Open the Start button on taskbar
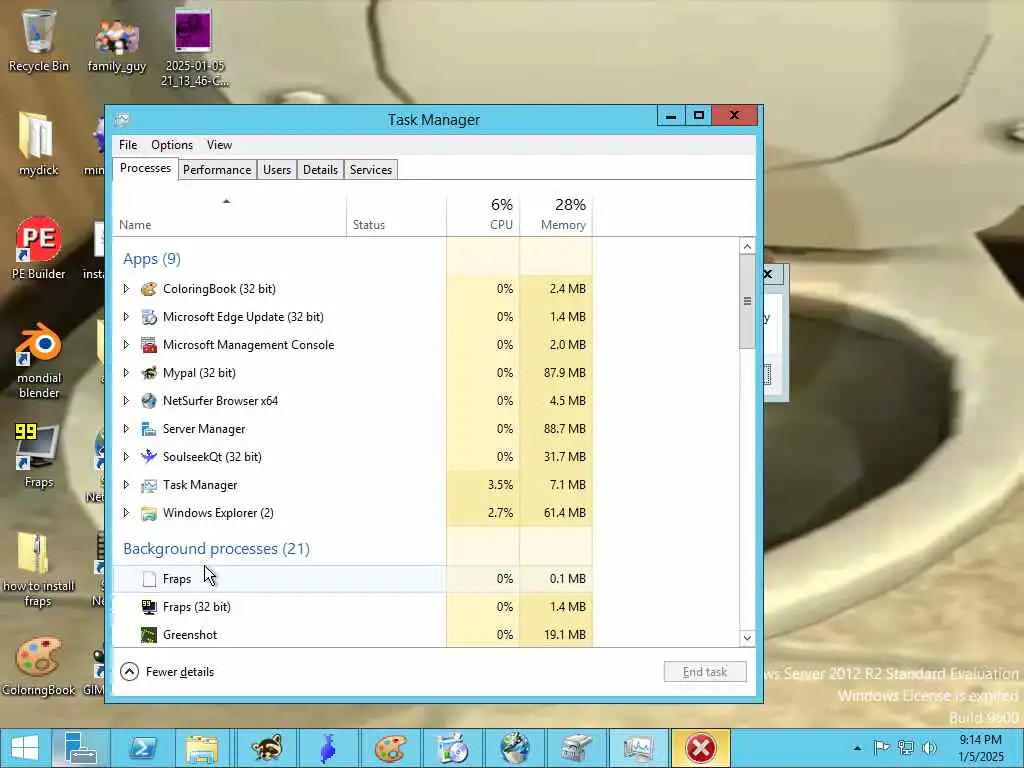1024x768 pixels. [24, 748]
